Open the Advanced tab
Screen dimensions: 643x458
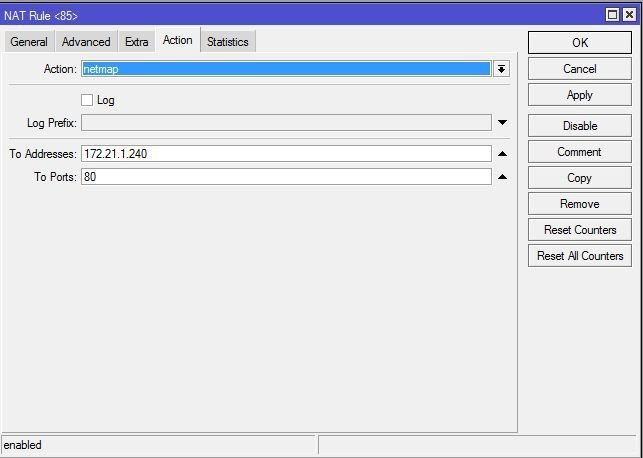pyautogui.click(x=86, y=42)
